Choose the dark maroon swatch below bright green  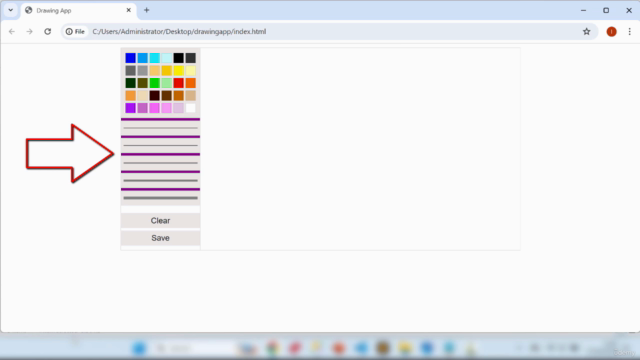click(x=155, y=96)
